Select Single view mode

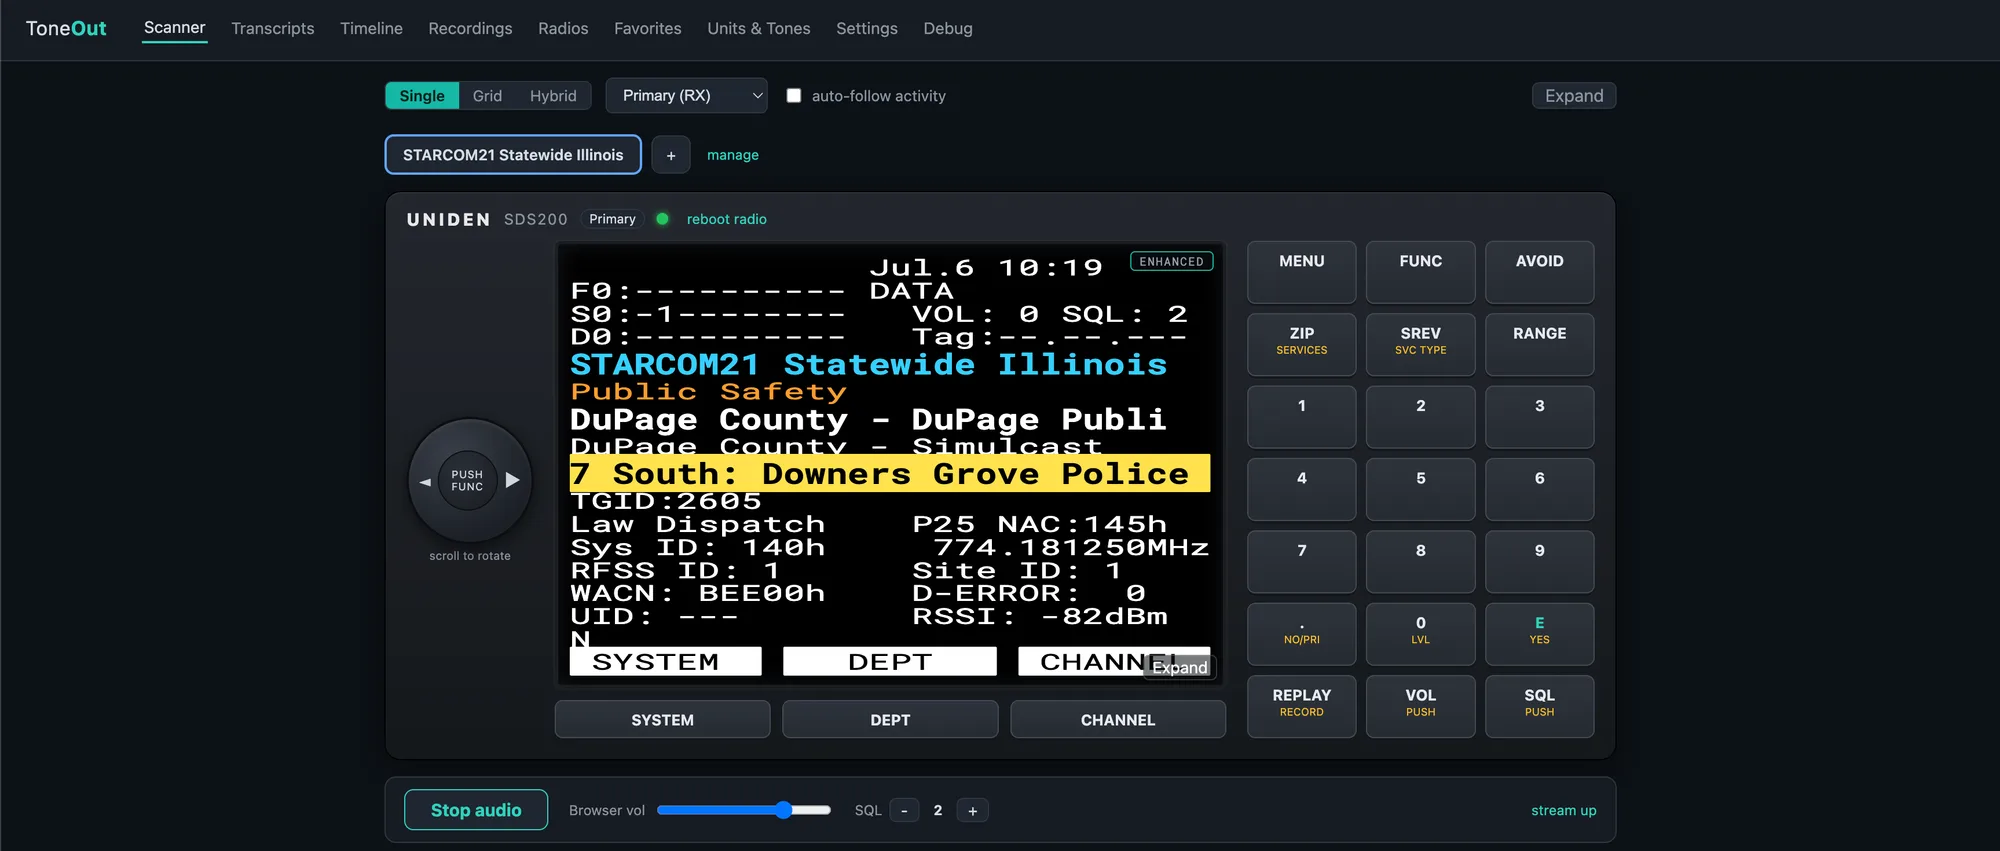click(422, 96)
